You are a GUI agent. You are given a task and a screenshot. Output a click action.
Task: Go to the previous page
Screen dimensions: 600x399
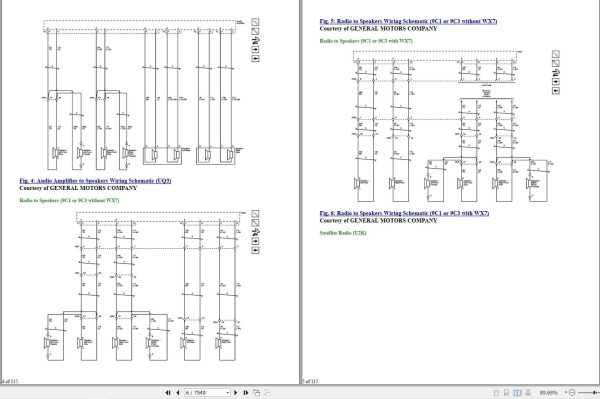pos(178,392)
